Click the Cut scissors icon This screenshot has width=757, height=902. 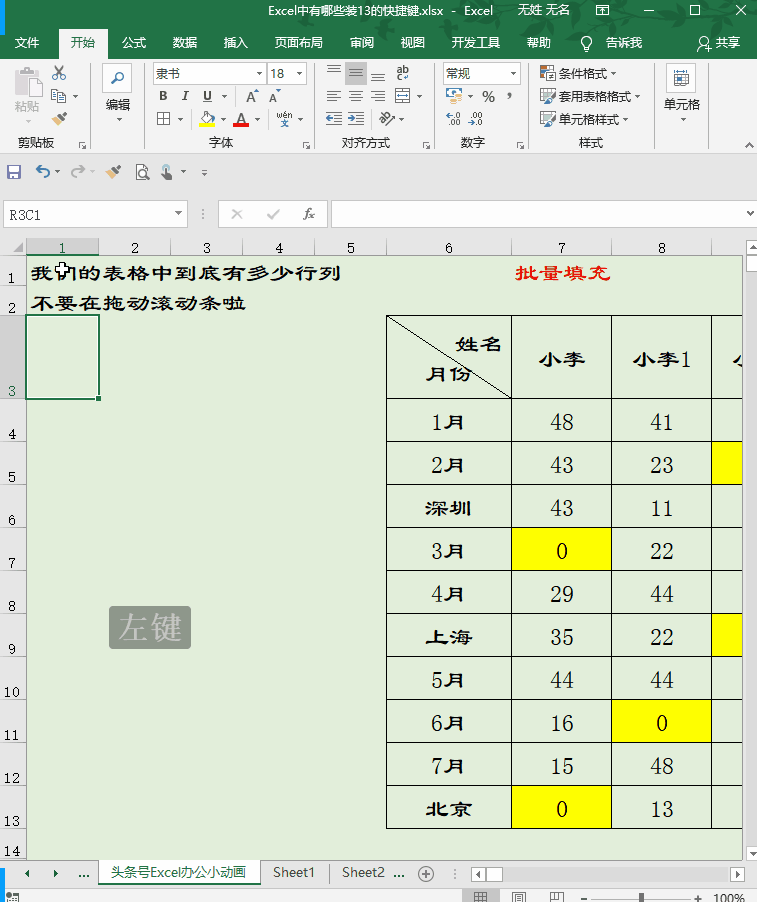(x=59, y=73)
